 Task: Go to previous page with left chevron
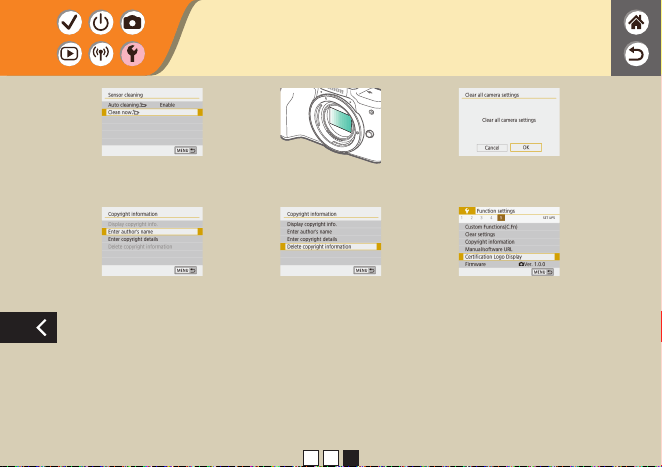pos(28,327)
